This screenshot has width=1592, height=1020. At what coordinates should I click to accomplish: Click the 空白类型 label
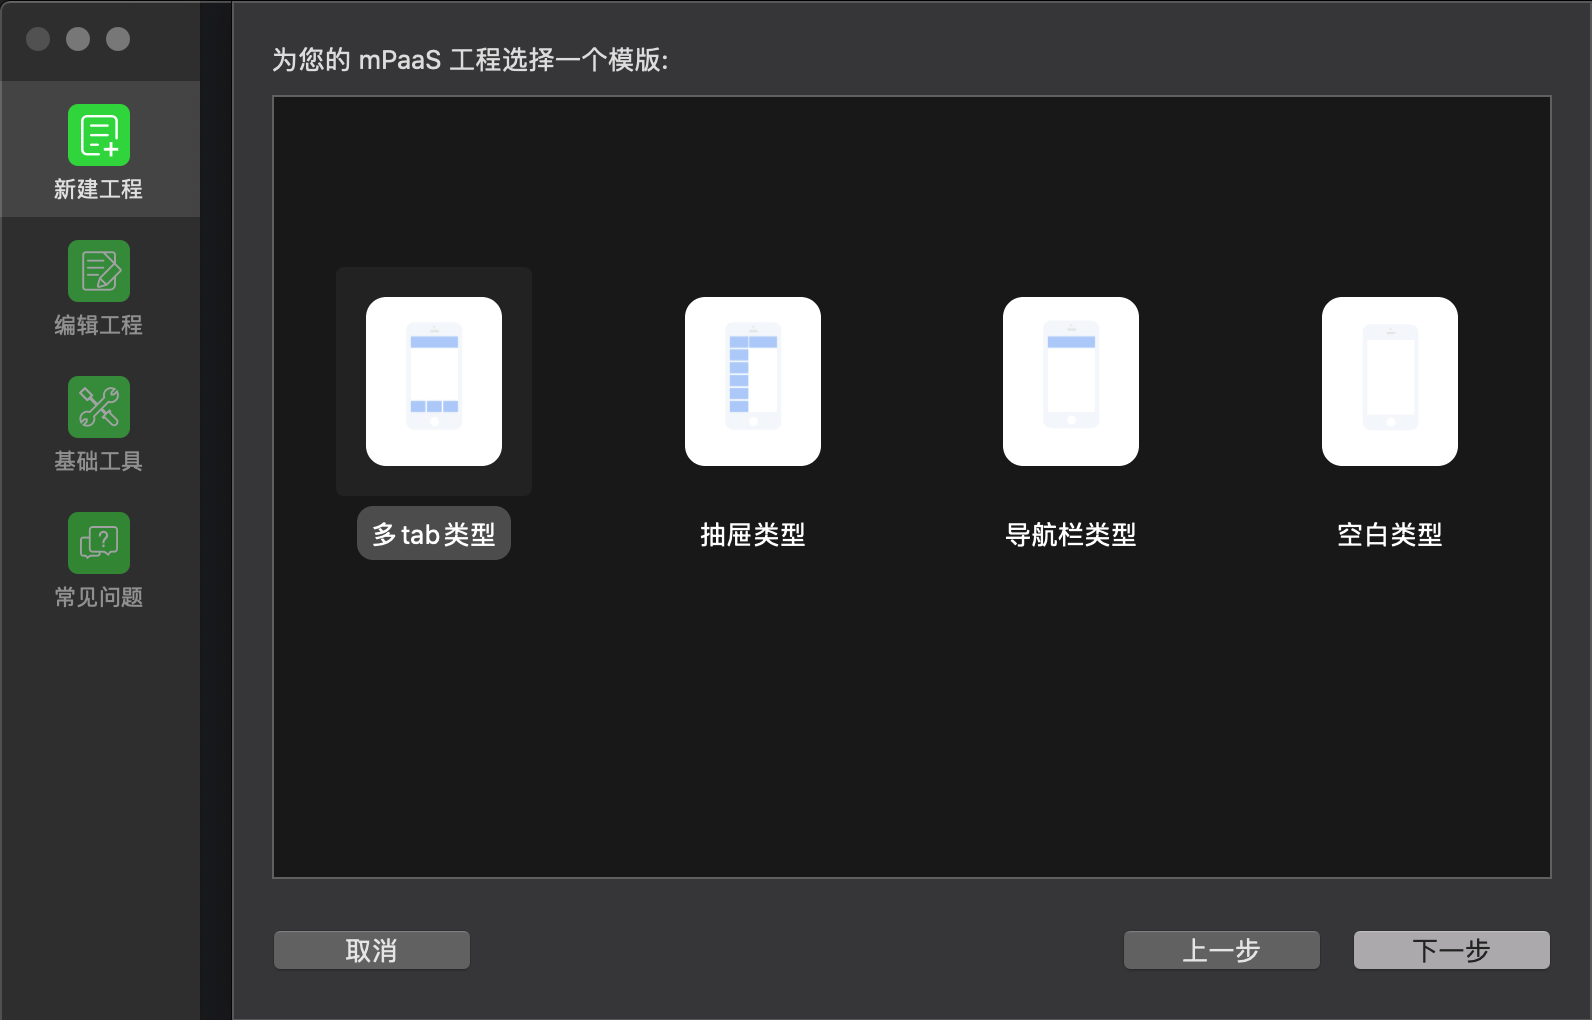(x=1390, y=535)
